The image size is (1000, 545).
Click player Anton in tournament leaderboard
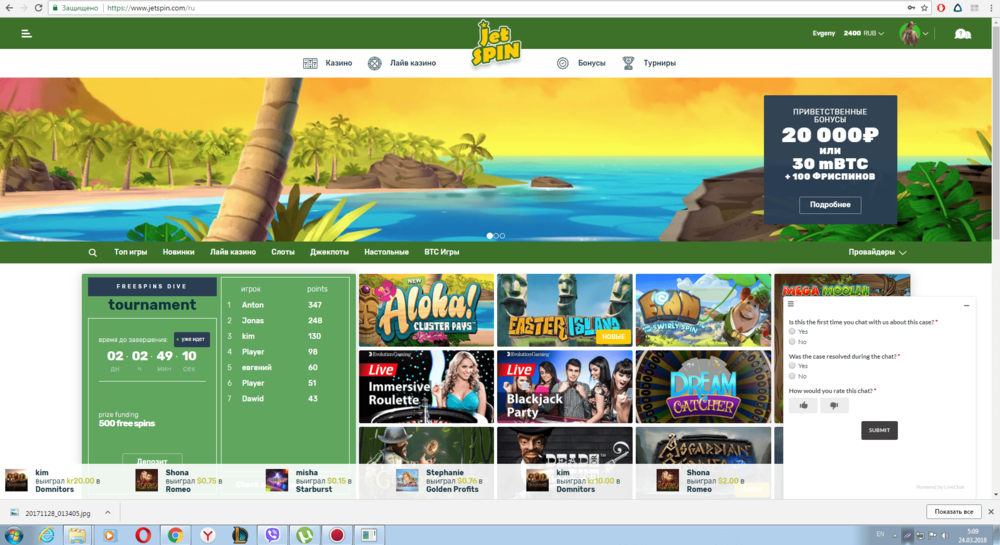[253, 305]
